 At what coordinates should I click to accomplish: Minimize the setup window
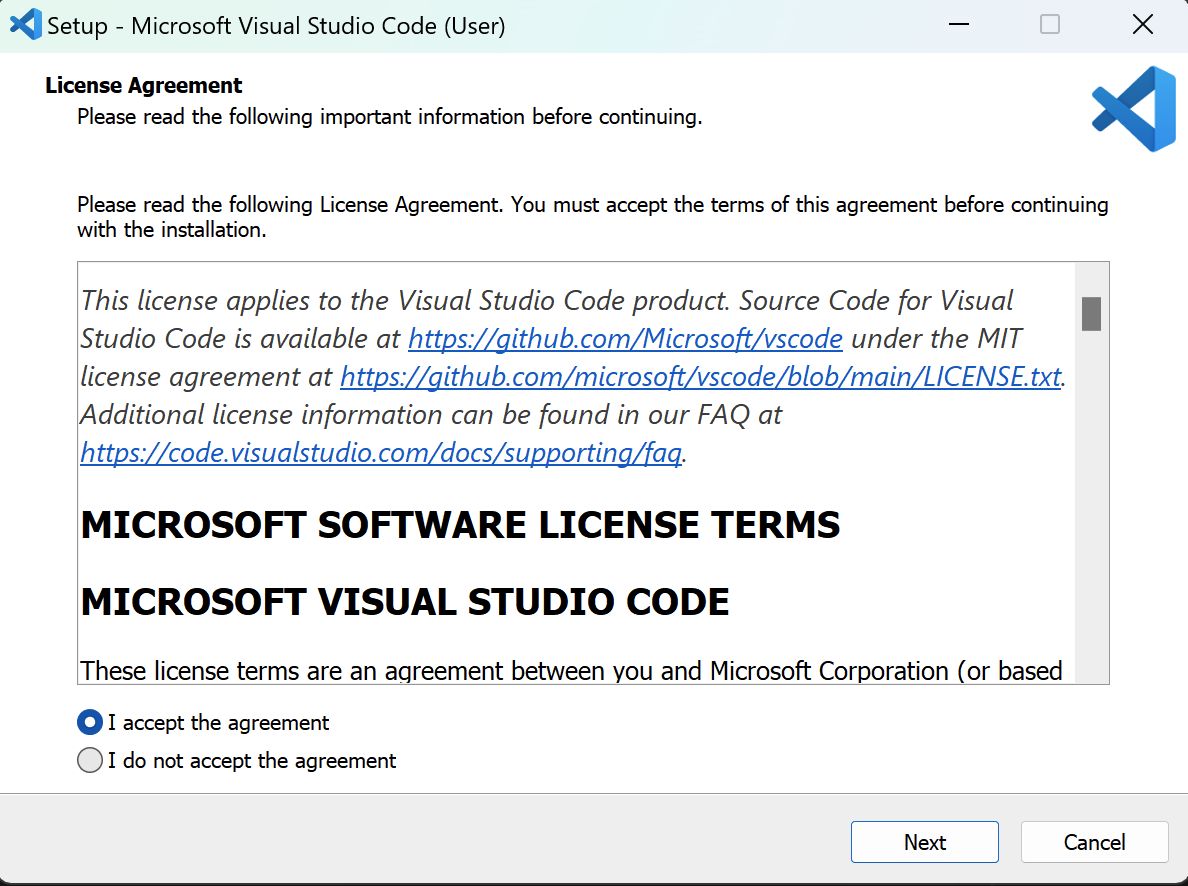(x=959, y=25)
